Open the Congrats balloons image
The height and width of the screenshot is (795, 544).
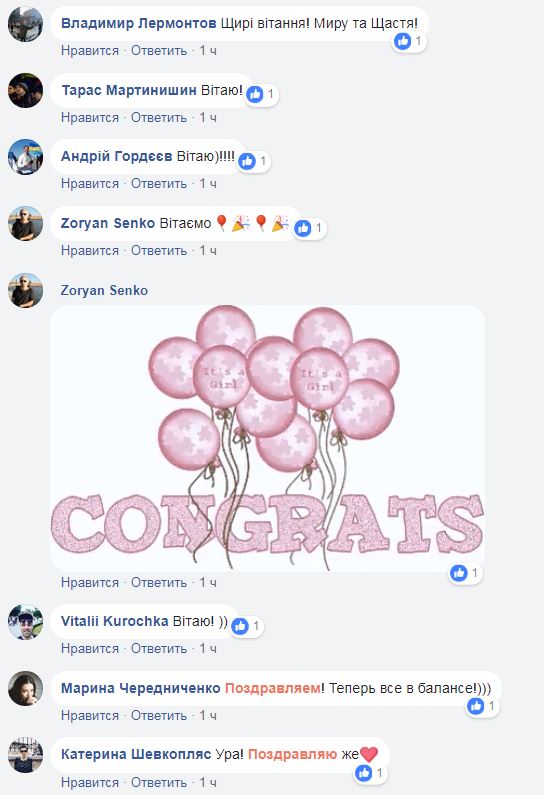tap(268, 438)
